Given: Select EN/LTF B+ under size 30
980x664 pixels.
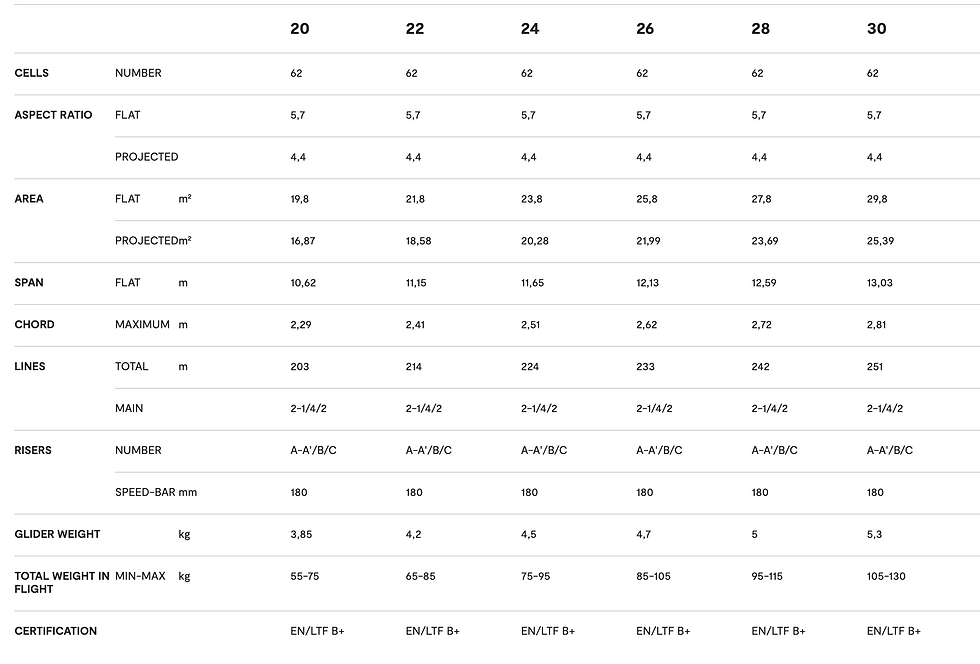Looking at the screenshot, I should 894,631.
